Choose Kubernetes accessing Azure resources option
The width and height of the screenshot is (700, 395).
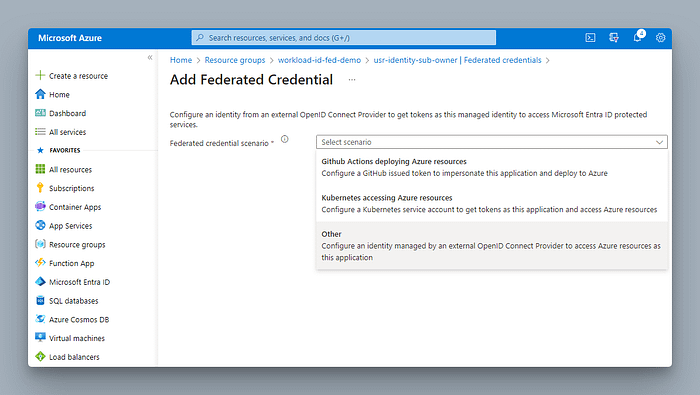(x=492, y=204)
